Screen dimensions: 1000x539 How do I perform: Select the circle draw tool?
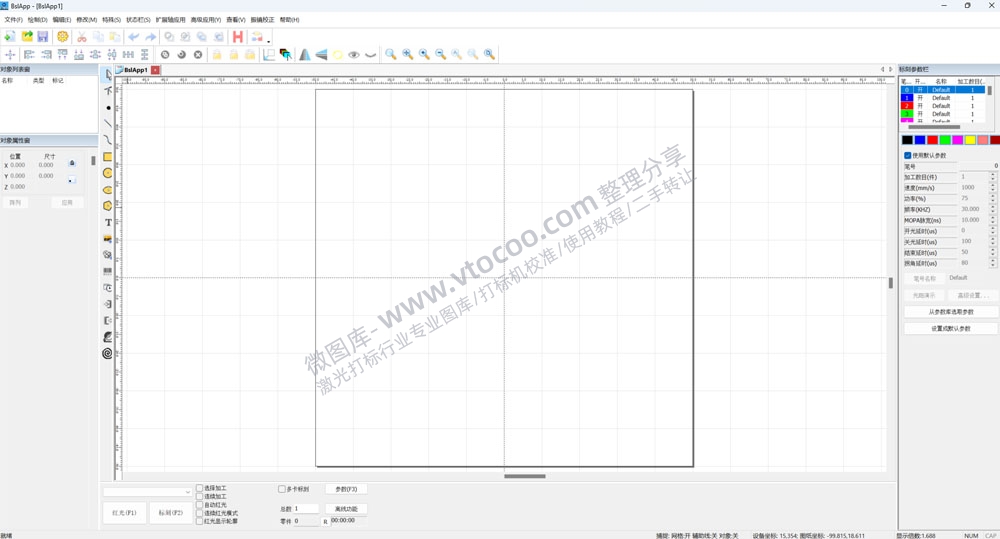click(x=108, y=173)
